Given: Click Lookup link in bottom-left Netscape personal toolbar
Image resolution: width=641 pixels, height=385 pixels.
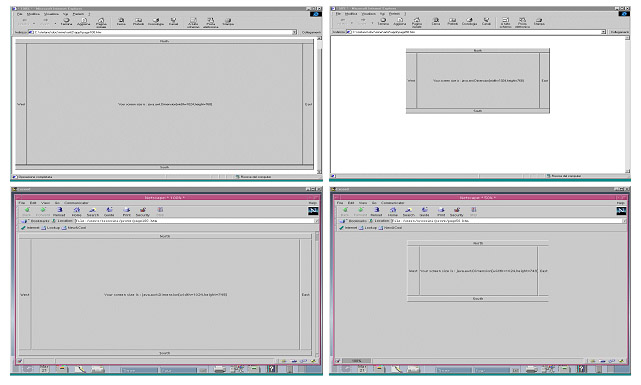Looking at the screenshot, I should [x=51, y=228].
